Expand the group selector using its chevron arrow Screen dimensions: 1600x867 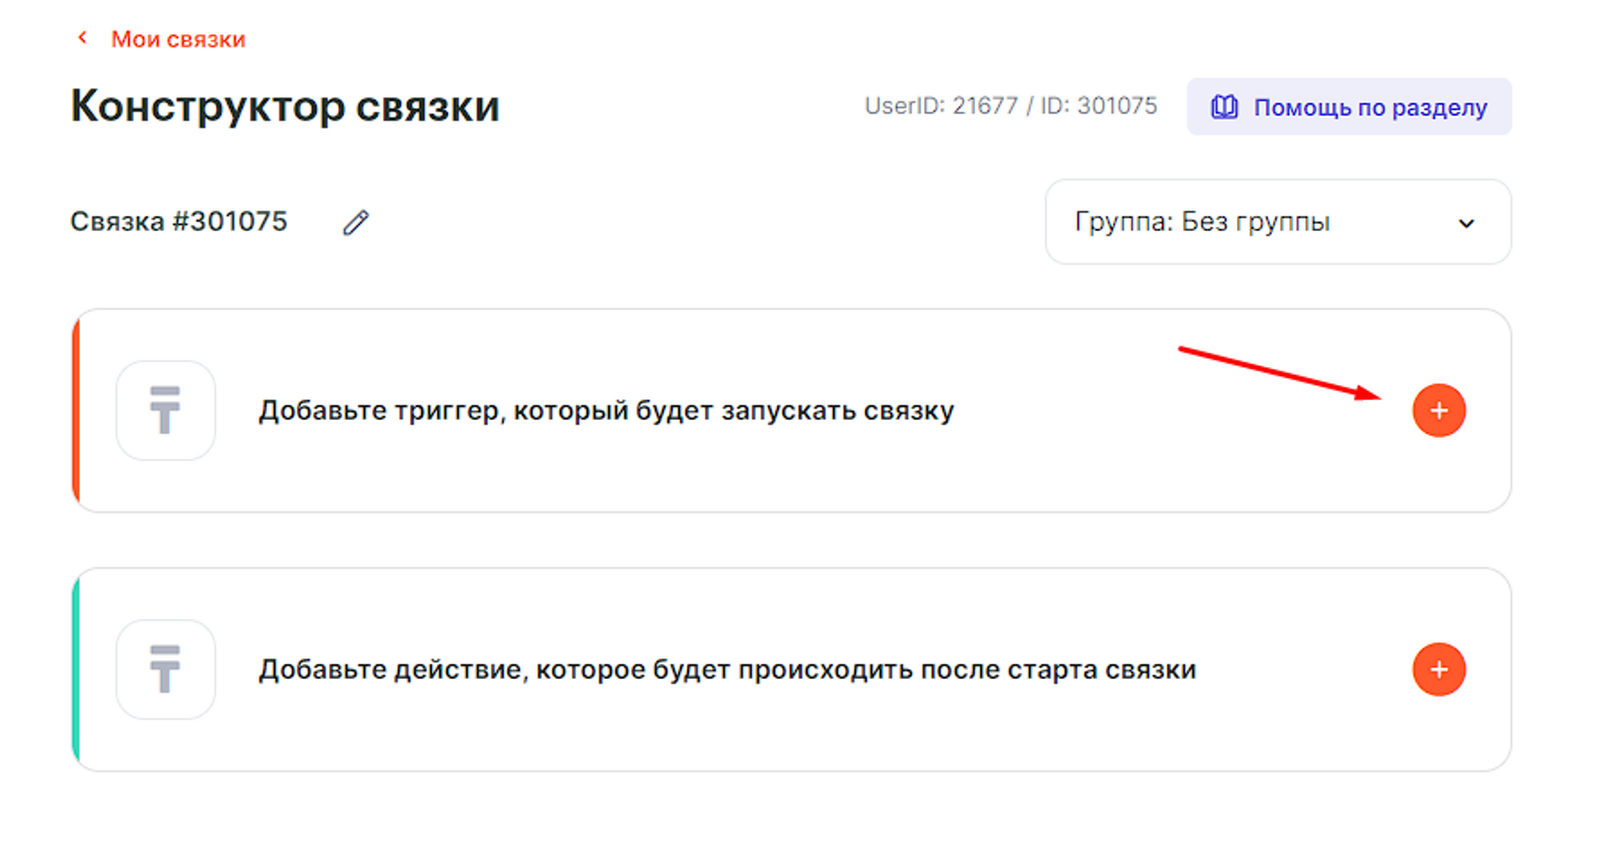tap(1466, 223)
